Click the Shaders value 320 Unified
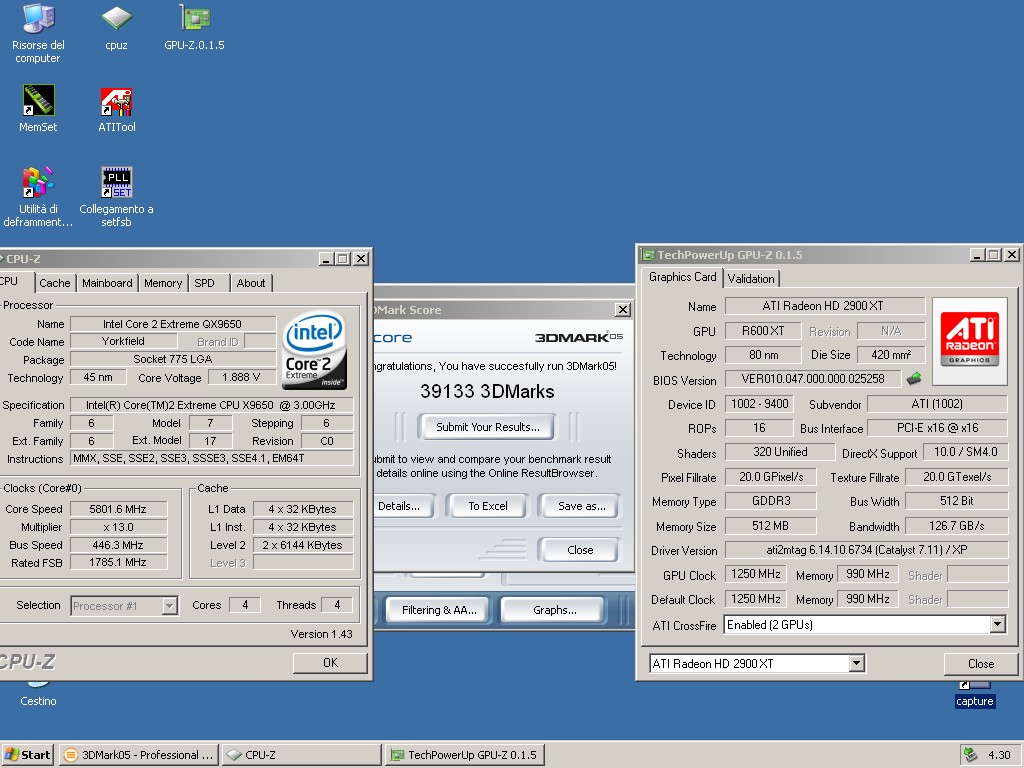Image resolution: width=1024 pixels, height=768 pixels. click(x=780, y=452)
